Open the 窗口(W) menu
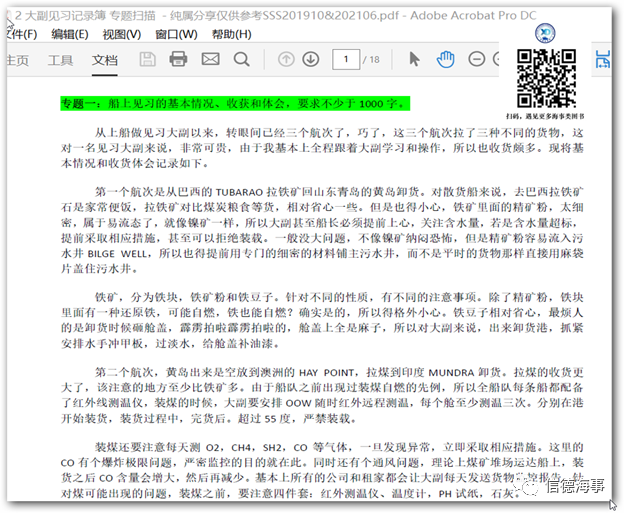Viewport: 624px width, 513px height. [x=176, y=34]
